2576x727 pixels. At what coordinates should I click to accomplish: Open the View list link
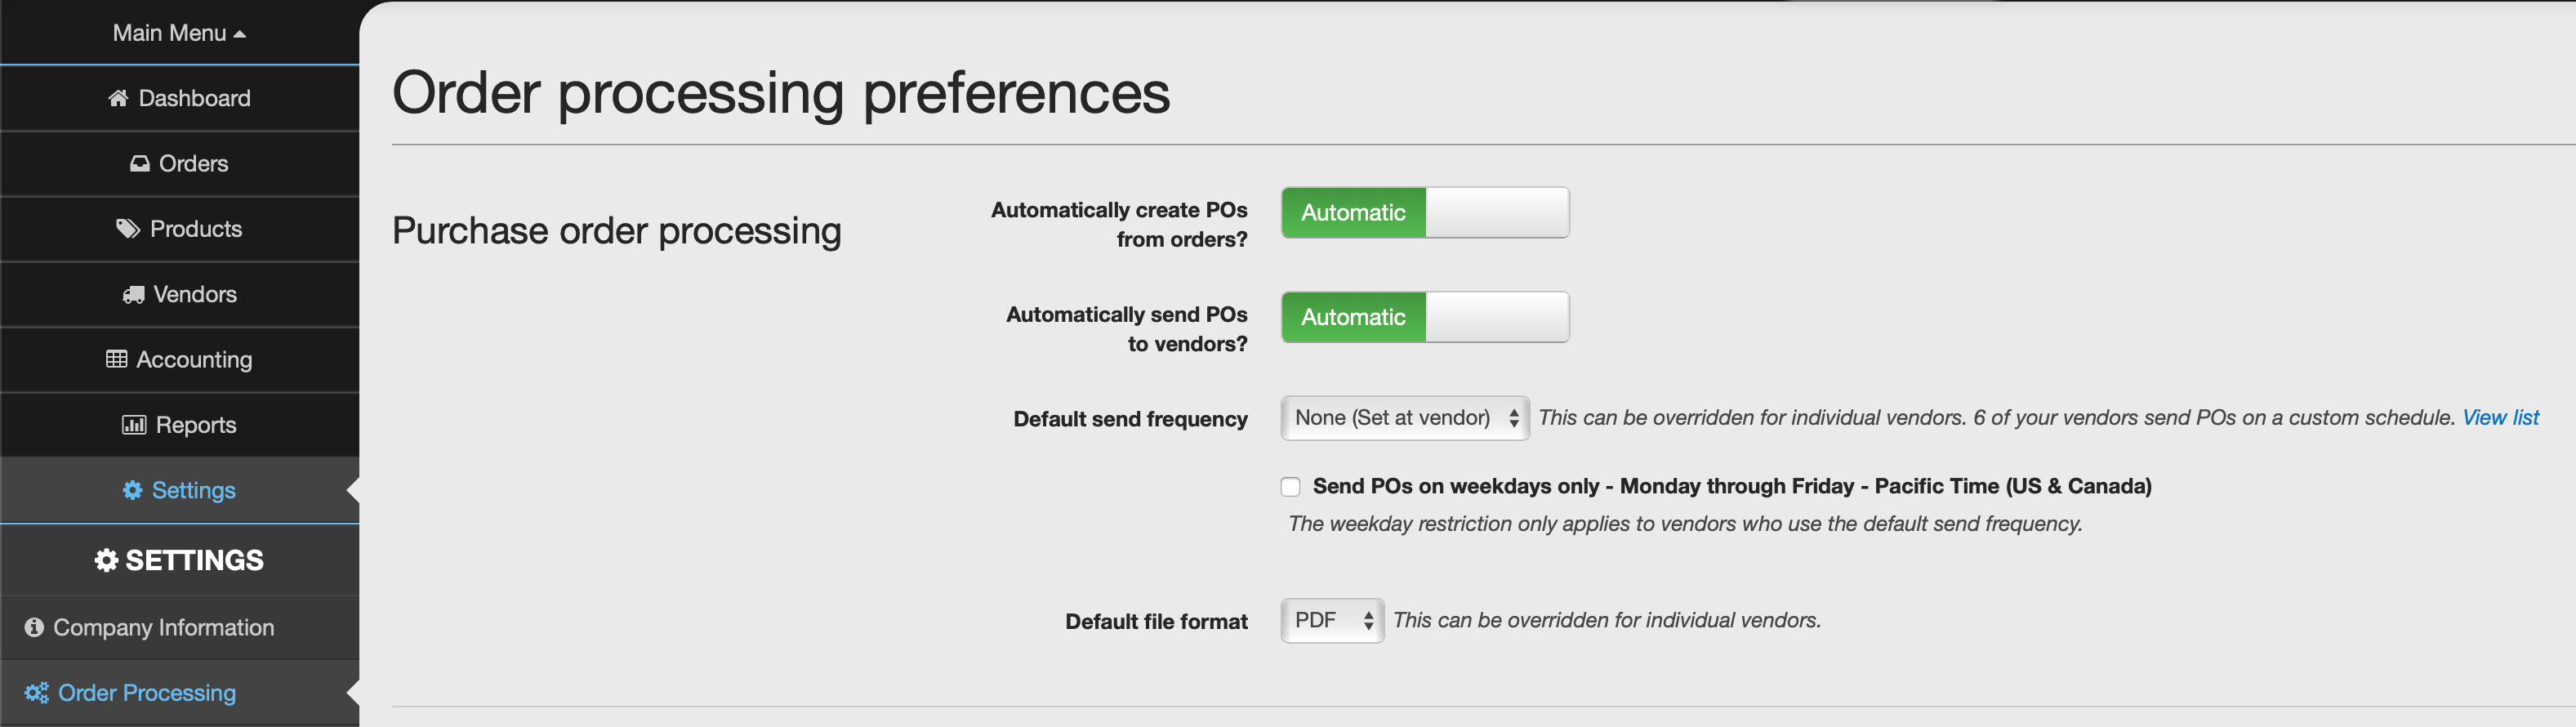[x=2500, y=418]
